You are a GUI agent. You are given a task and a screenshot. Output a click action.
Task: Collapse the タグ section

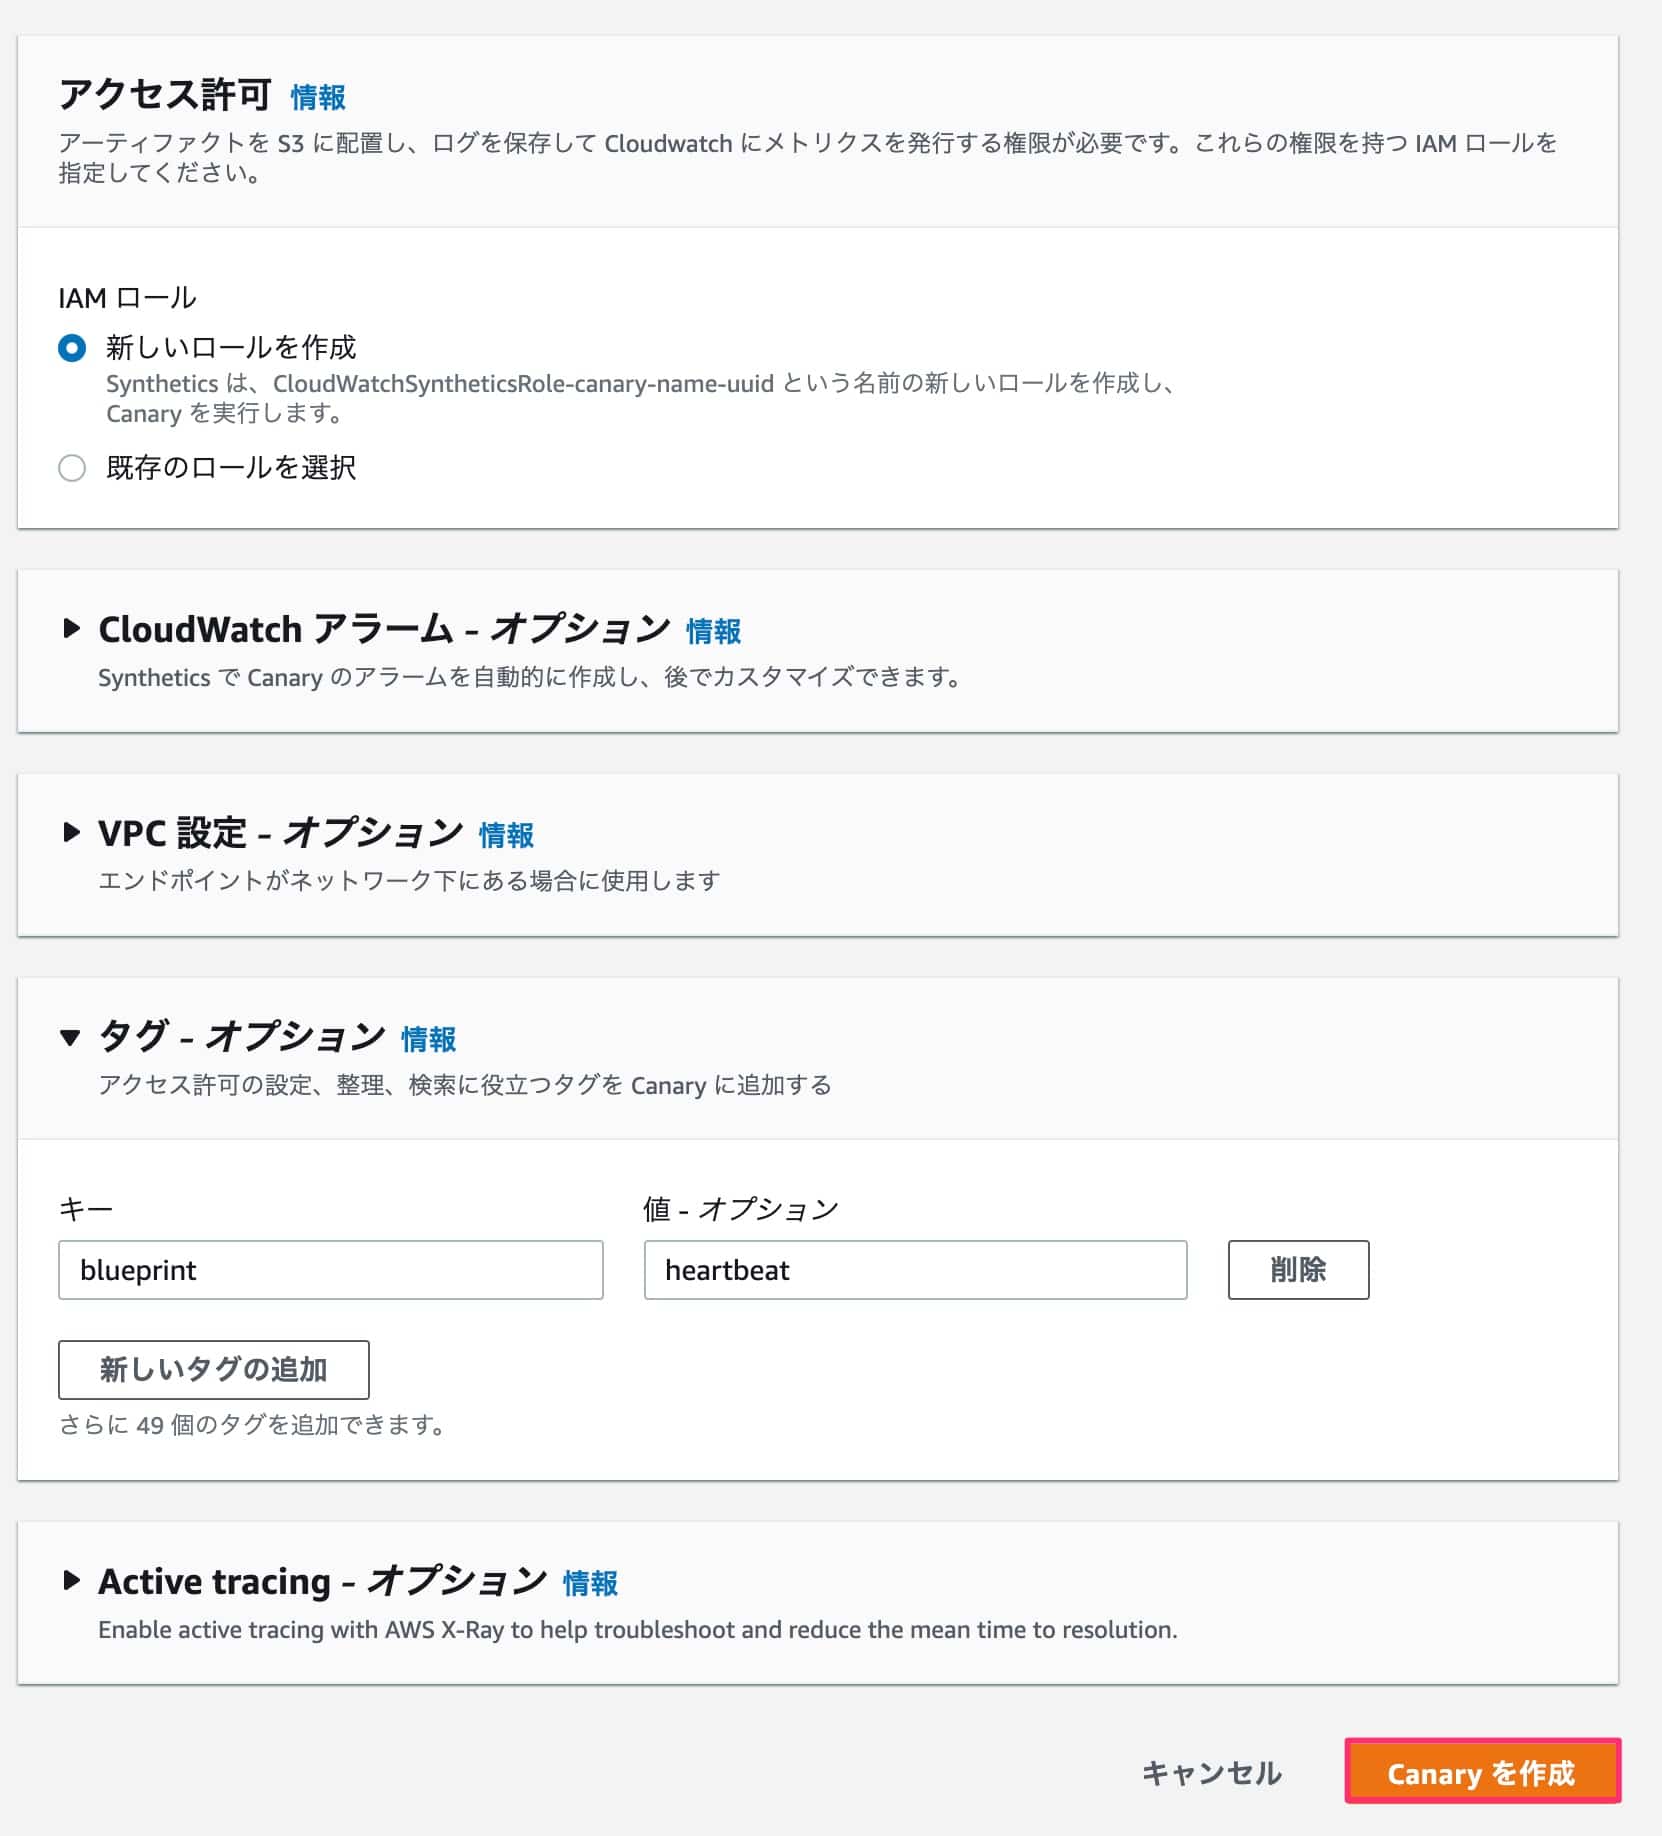tap(70, 1037)
